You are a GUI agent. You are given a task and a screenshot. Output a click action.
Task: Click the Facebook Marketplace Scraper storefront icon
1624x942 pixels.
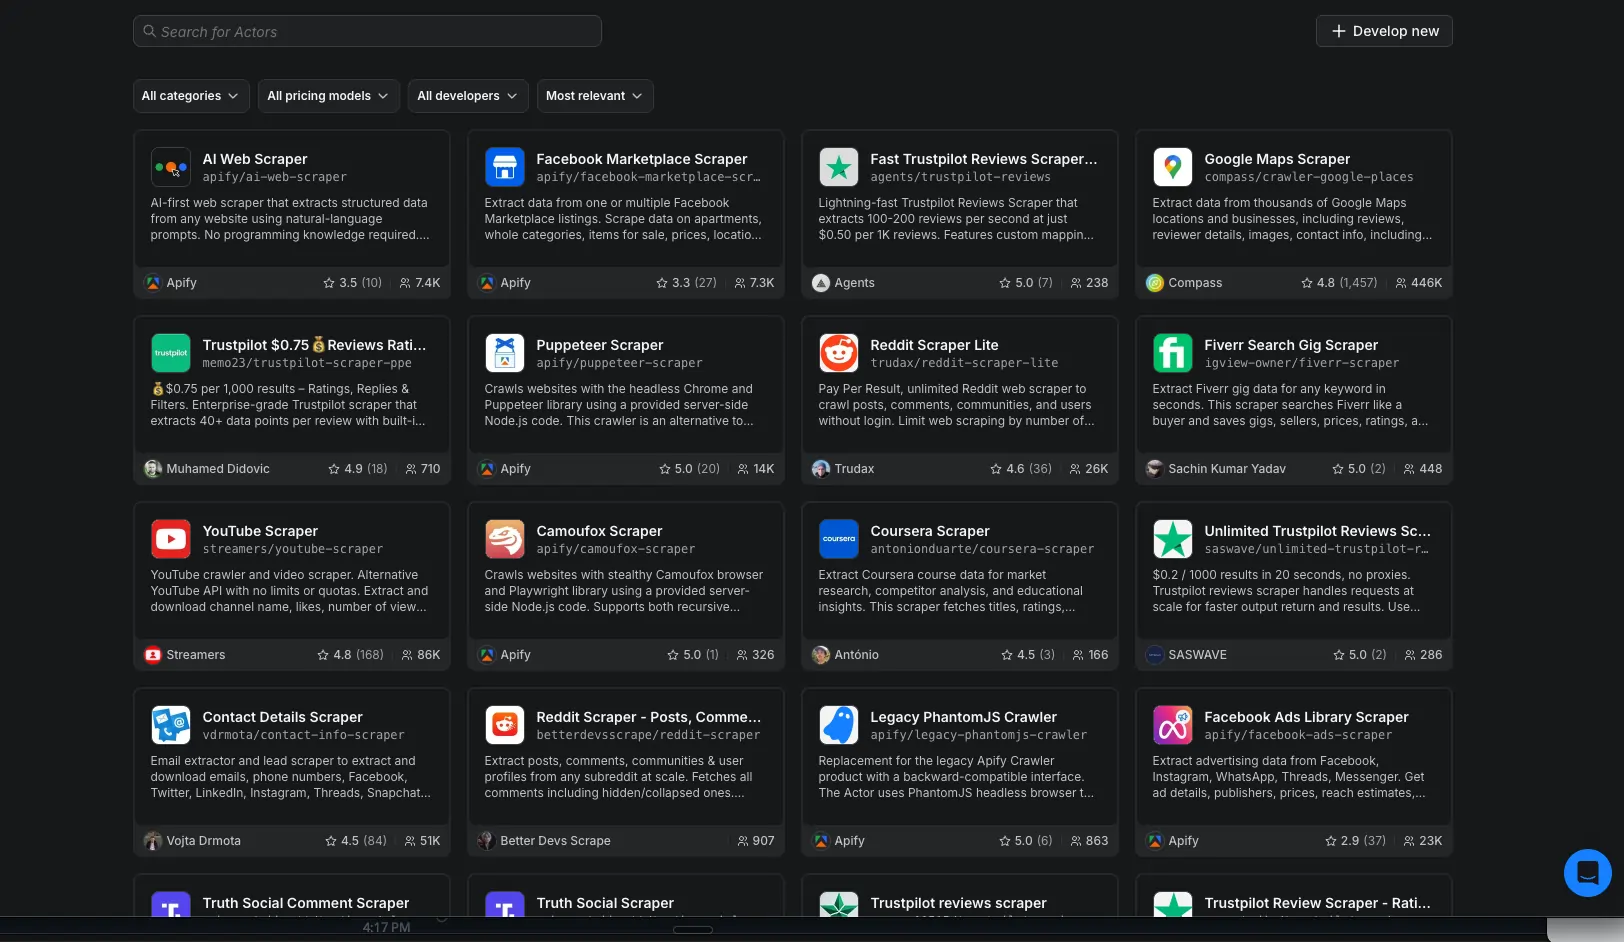click(x=505, y=167)
